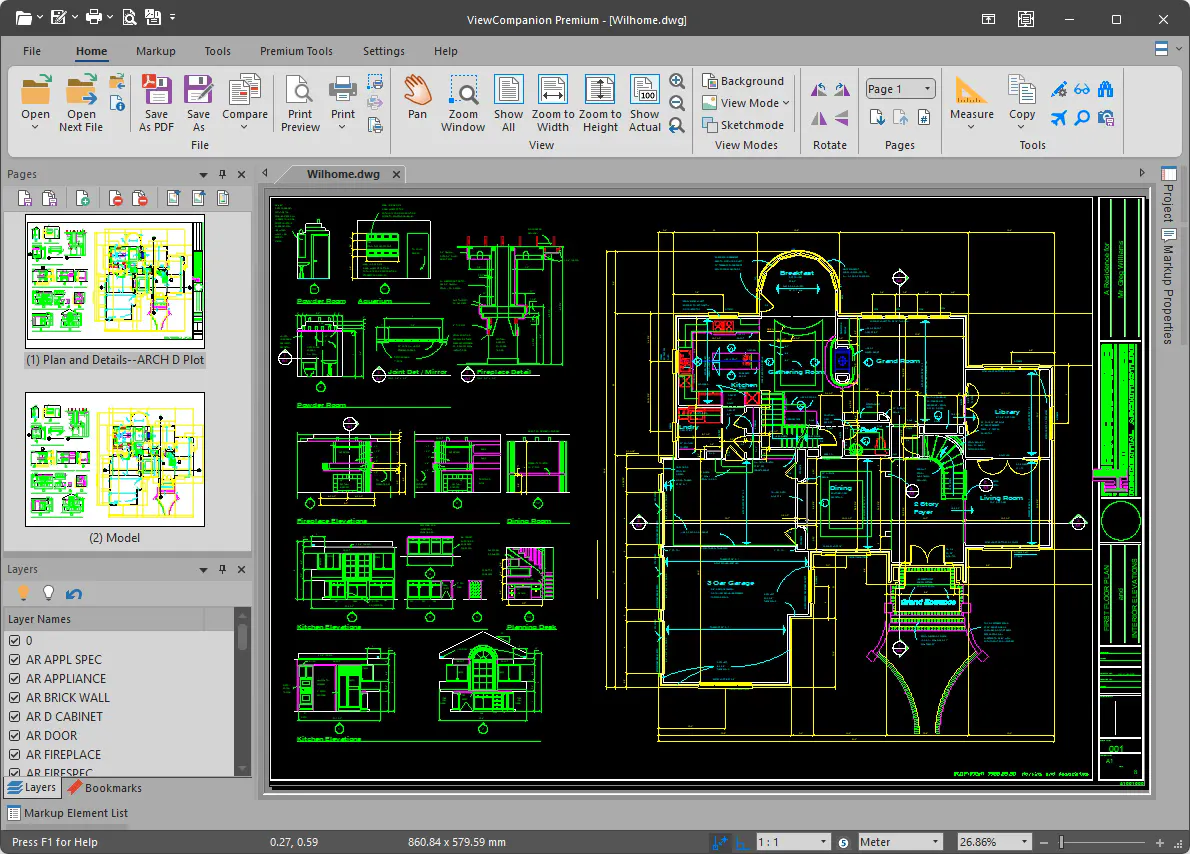Click the Show Actual size icon
This screenshot has height=854, width=1190.
tap(644, 103)
